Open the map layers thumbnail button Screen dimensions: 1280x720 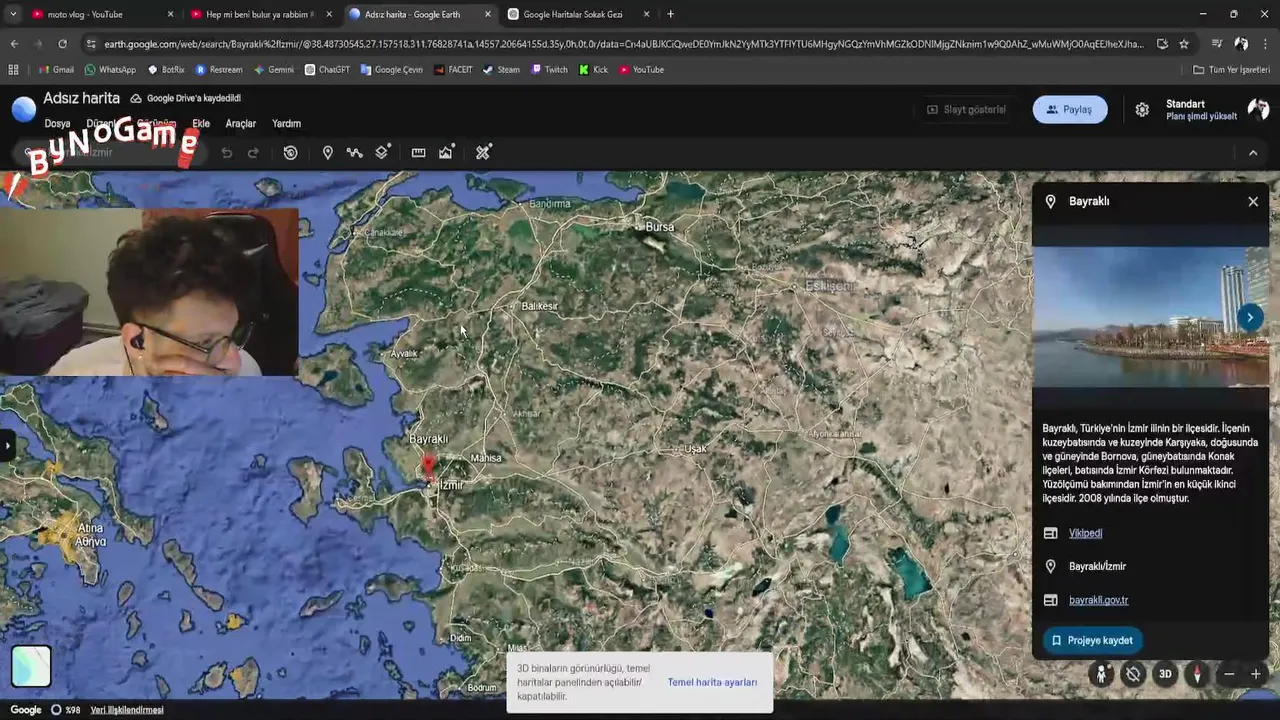click(31, 666)
